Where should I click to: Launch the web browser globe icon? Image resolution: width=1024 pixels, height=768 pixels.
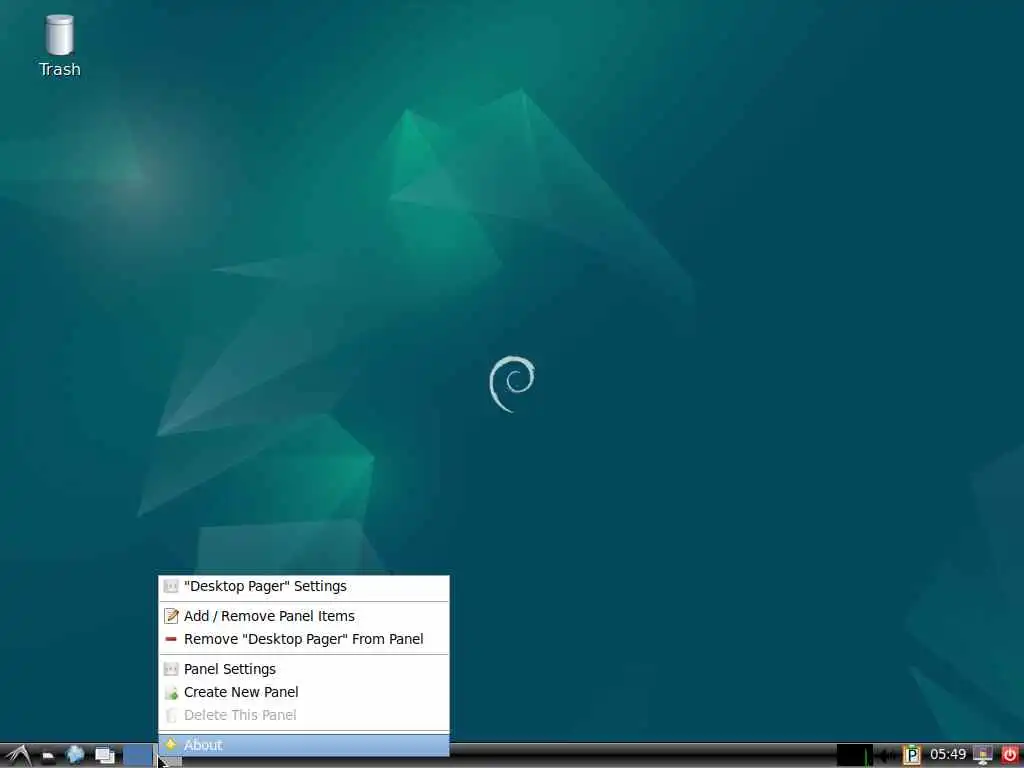tap(75, 756)
